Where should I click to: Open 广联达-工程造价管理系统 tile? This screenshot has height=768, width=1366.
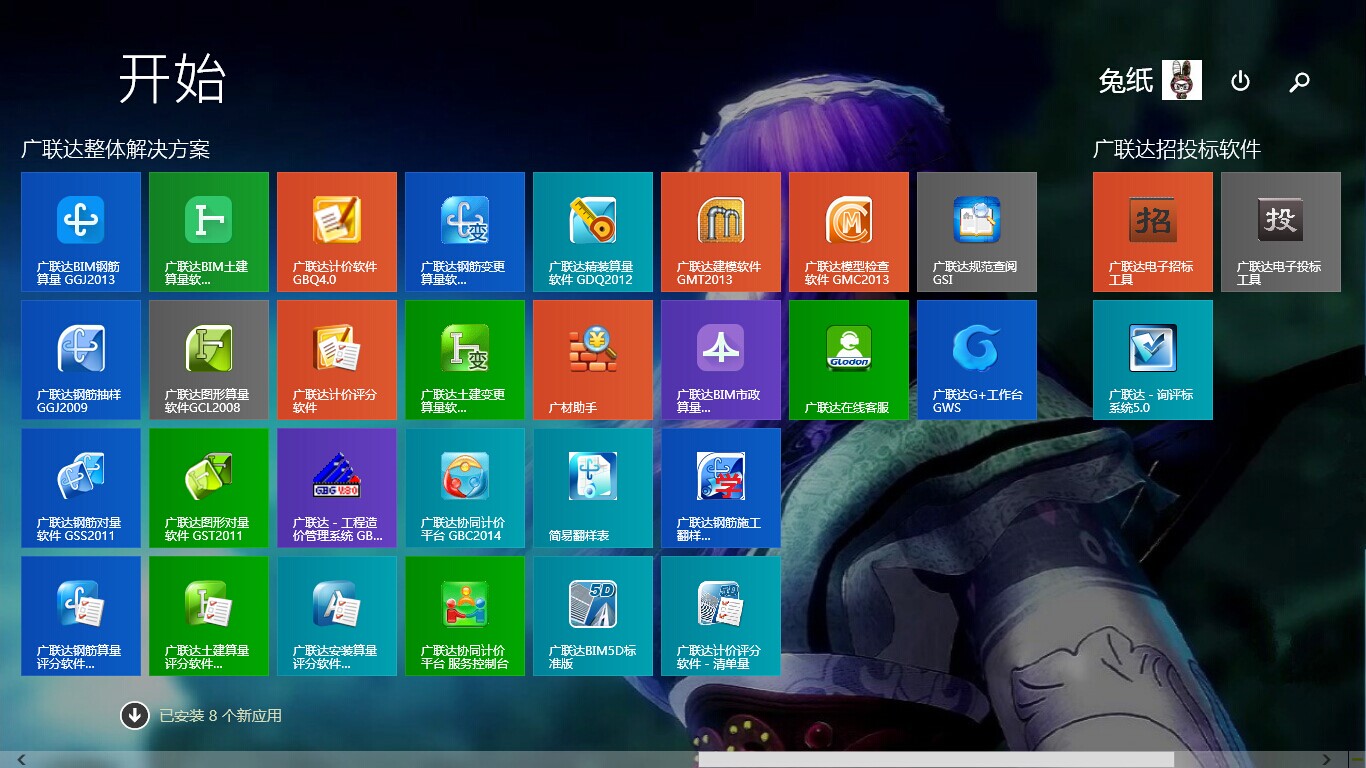coord(337,488)
